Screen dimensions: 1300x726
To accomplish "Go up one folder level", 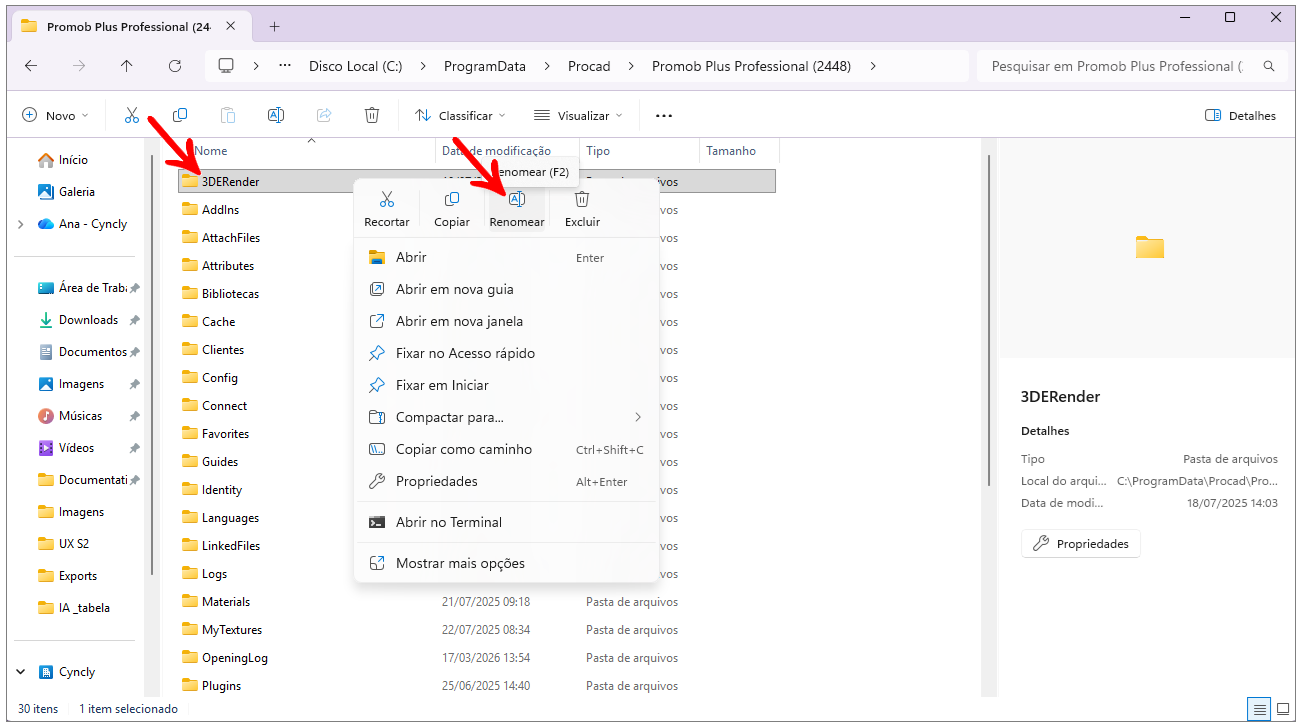I will pyautogui.click(x=126, y=66).
